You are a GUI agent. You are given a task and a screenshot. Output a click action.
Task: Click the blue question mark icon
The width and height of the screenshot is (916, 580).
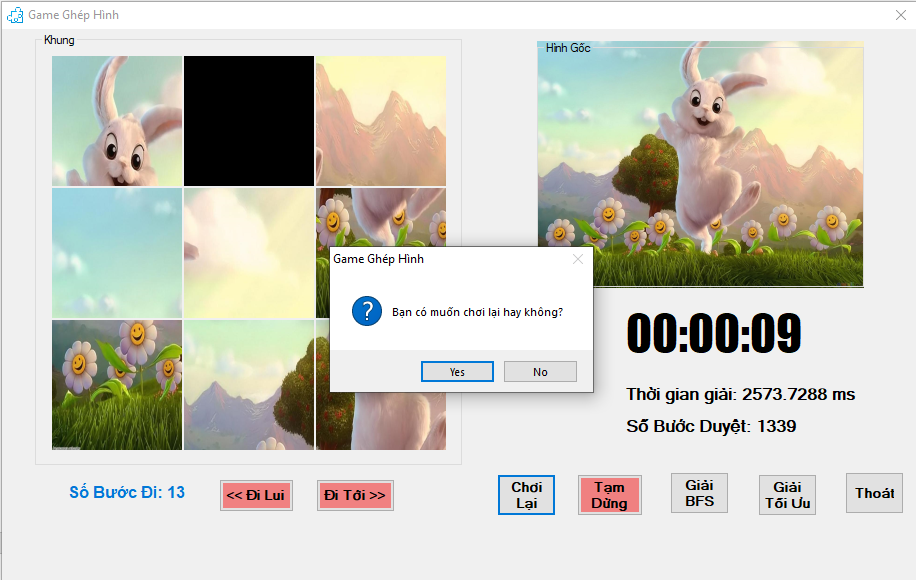(367, 311)
